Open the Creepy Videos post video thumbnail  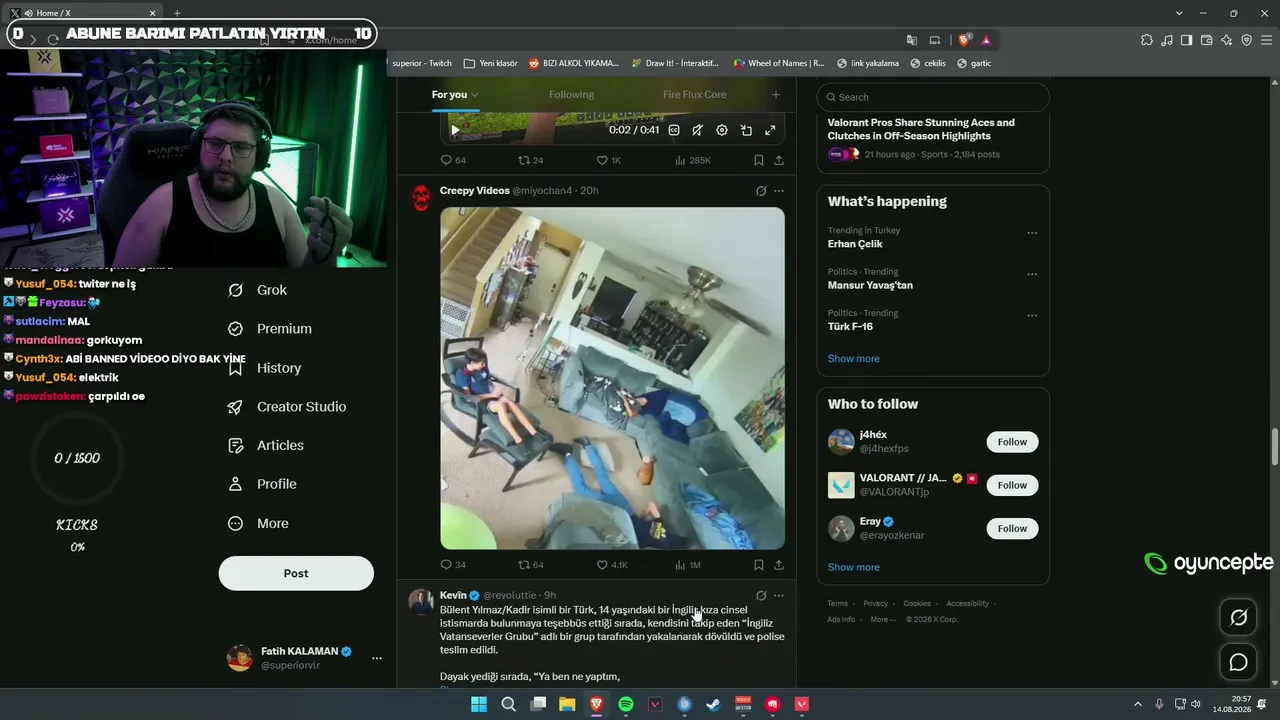[612, 378]
